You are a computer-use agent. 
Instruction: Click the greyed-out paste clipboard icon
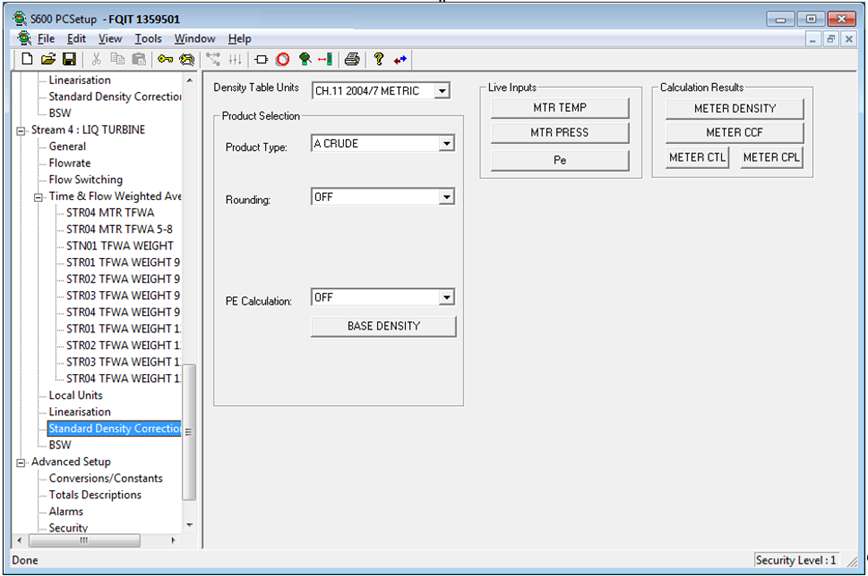[139, 59]
